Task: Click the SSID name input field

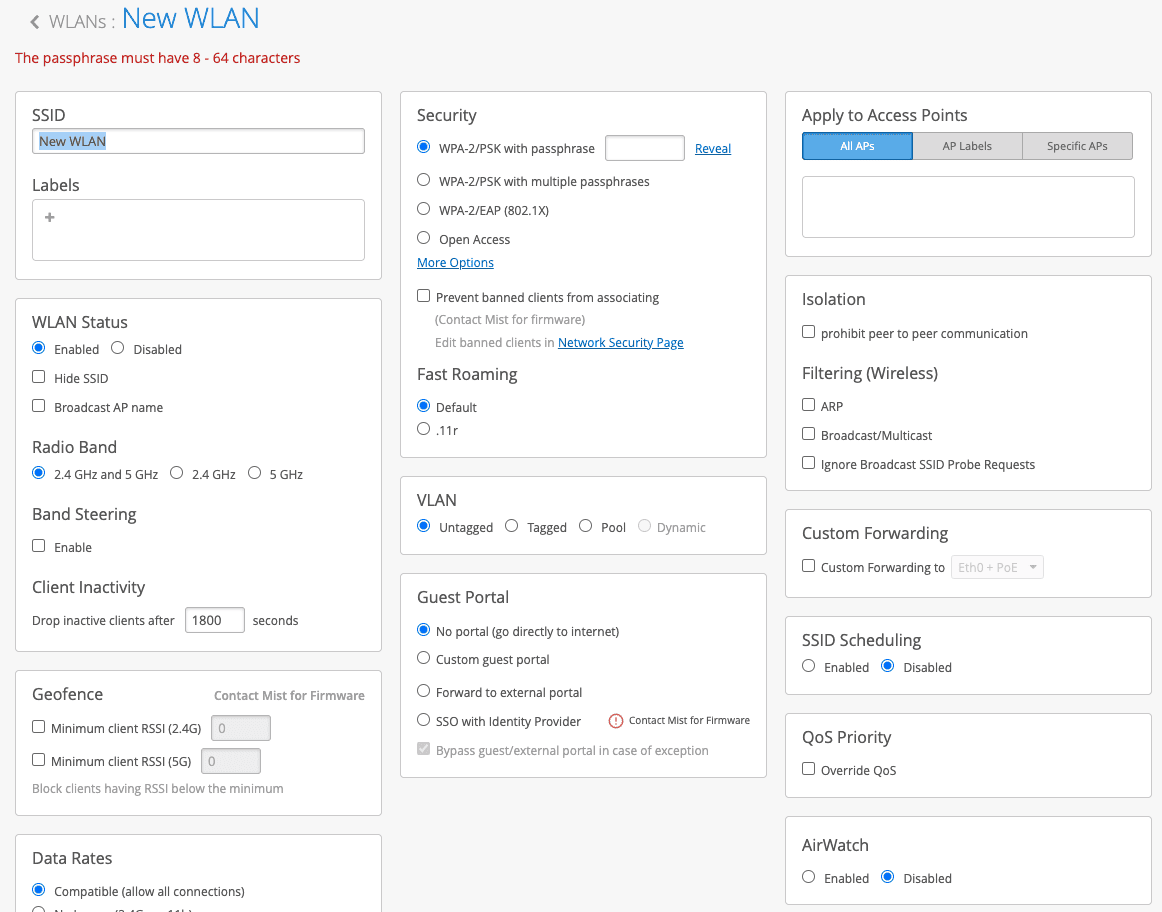Action: (198, 141)
